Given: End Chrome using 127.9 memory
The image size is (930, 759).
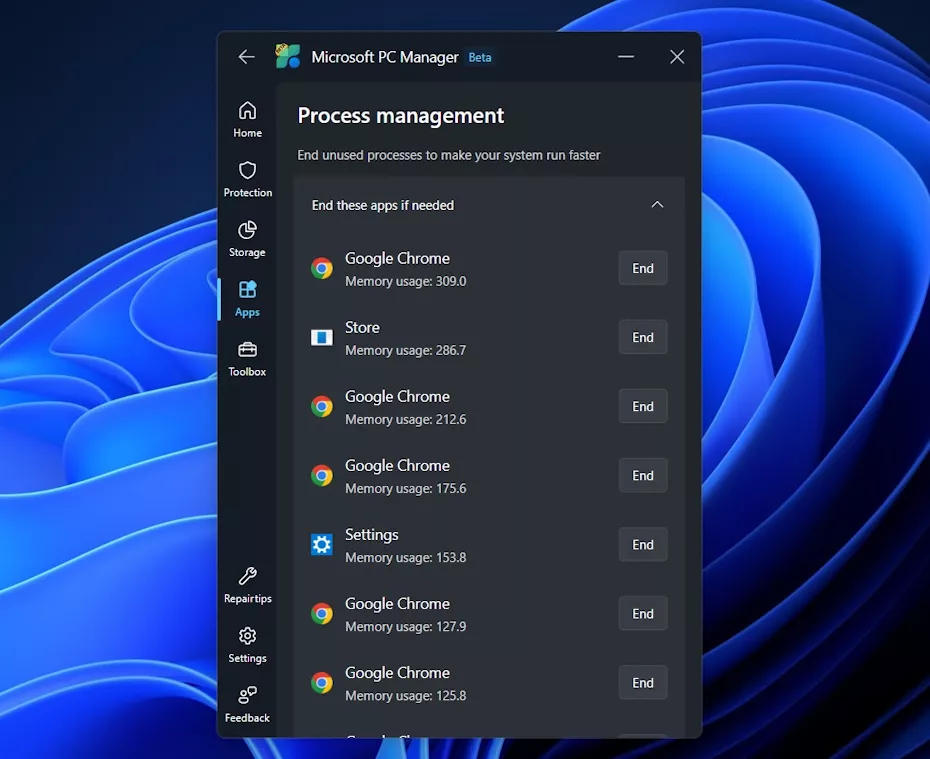Looking at the screenshot, I should 642,613.
